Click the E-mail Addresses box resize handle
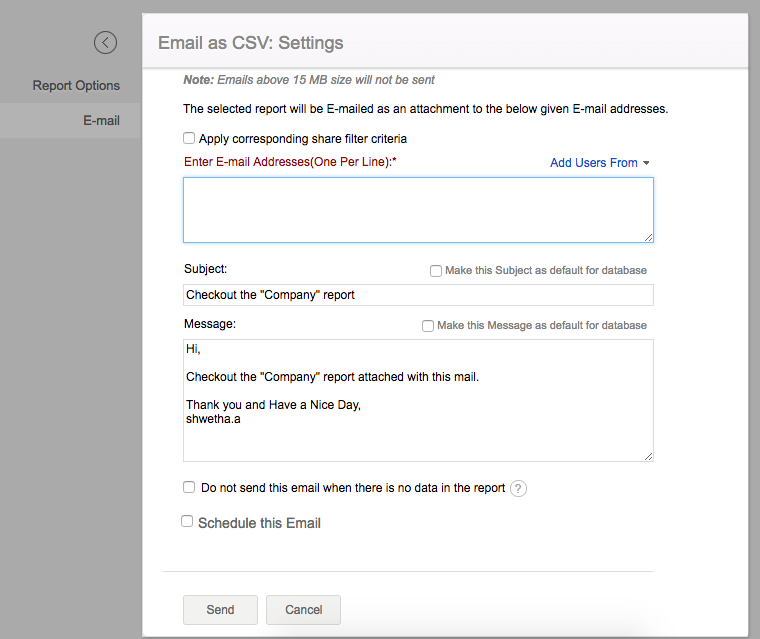The width and height of the screenshot is (760, 639). click(x=648, y=236)
